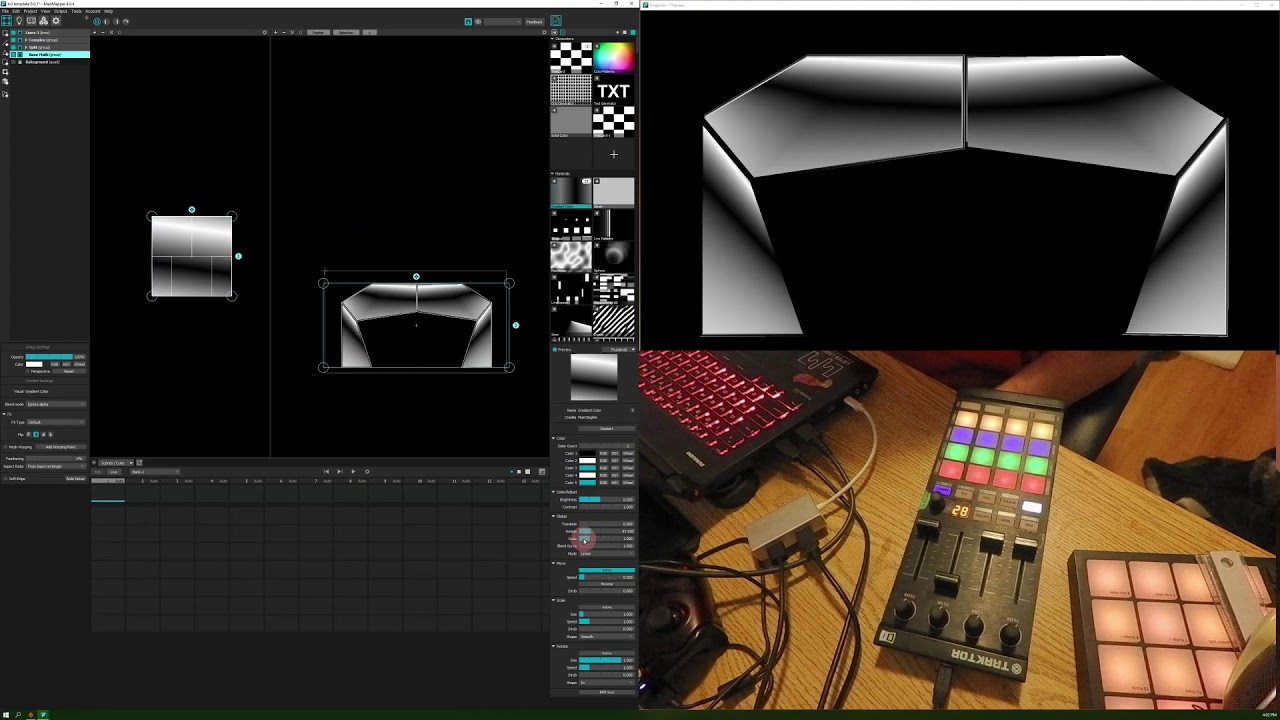
Task: Click the Live button in cues panel
Action: (x=115, y=471)
